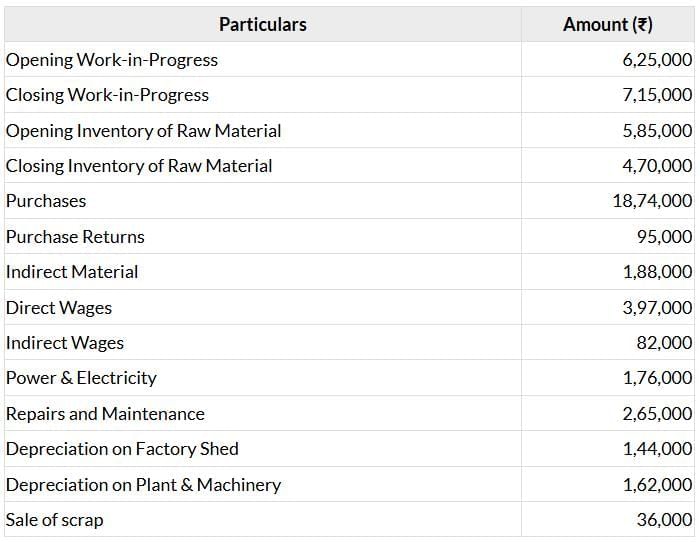Click Depreciation on Factory Shed label
The height and width of the screenshot is (542, 700).
(x=122, y=449)
